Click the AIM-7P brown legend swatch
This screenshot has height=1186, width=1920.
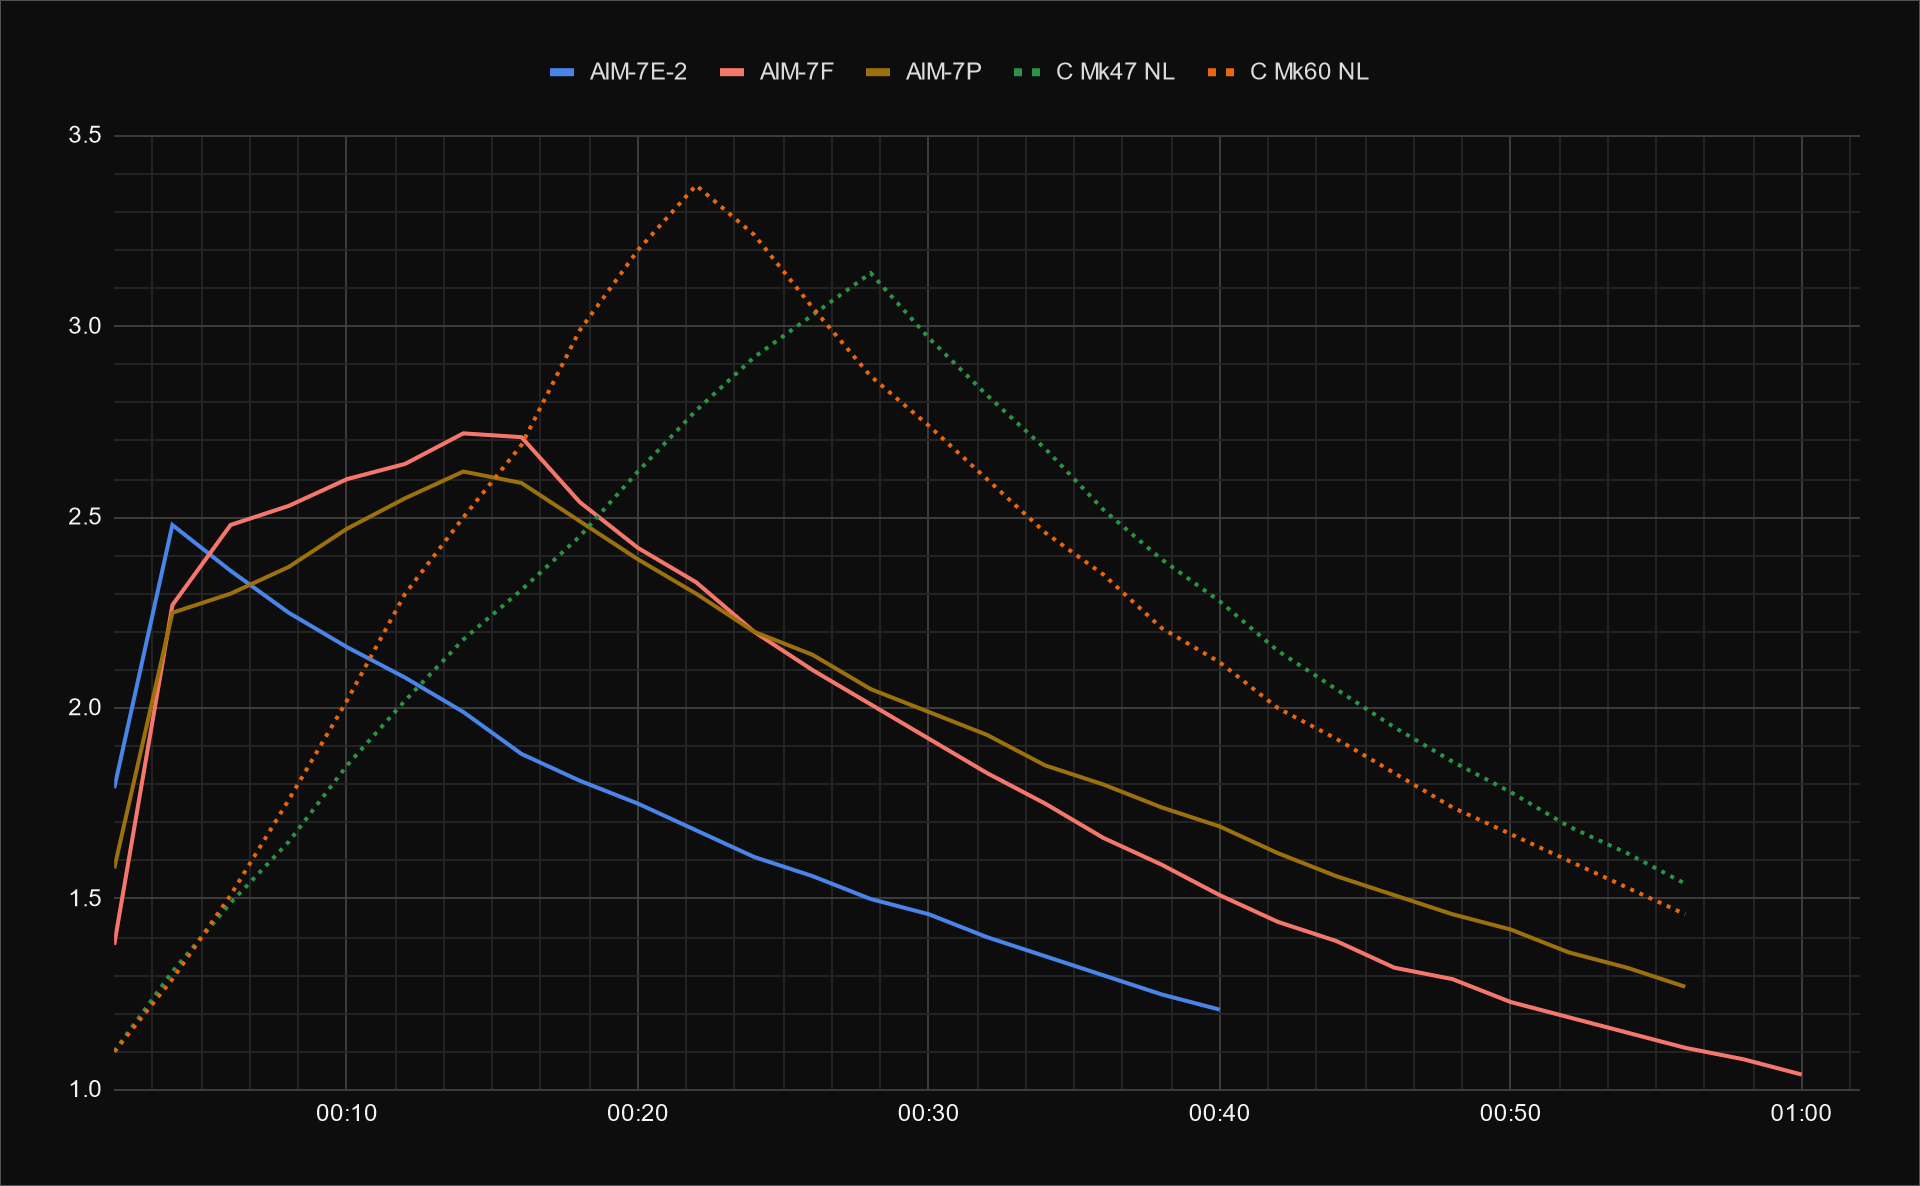point(878,72)
